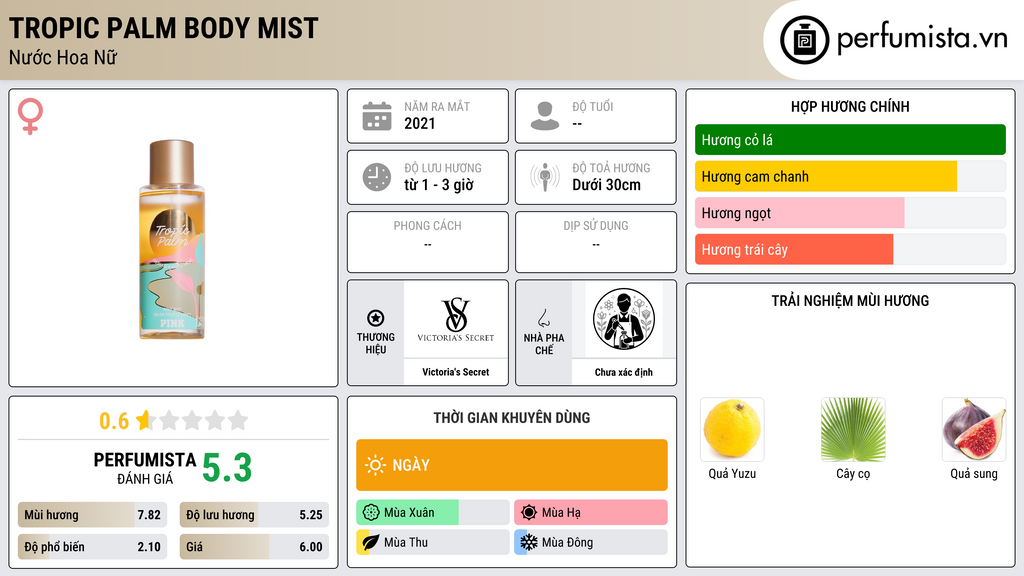Click the Hương cỏ lá green bar
This screenshot has height=576, width=1024.
click(850, 140)
